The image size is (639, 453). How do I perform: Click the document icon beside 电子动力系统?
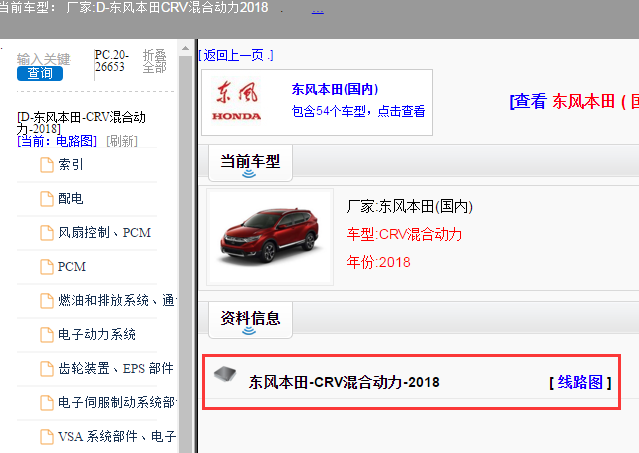point(46,335)
